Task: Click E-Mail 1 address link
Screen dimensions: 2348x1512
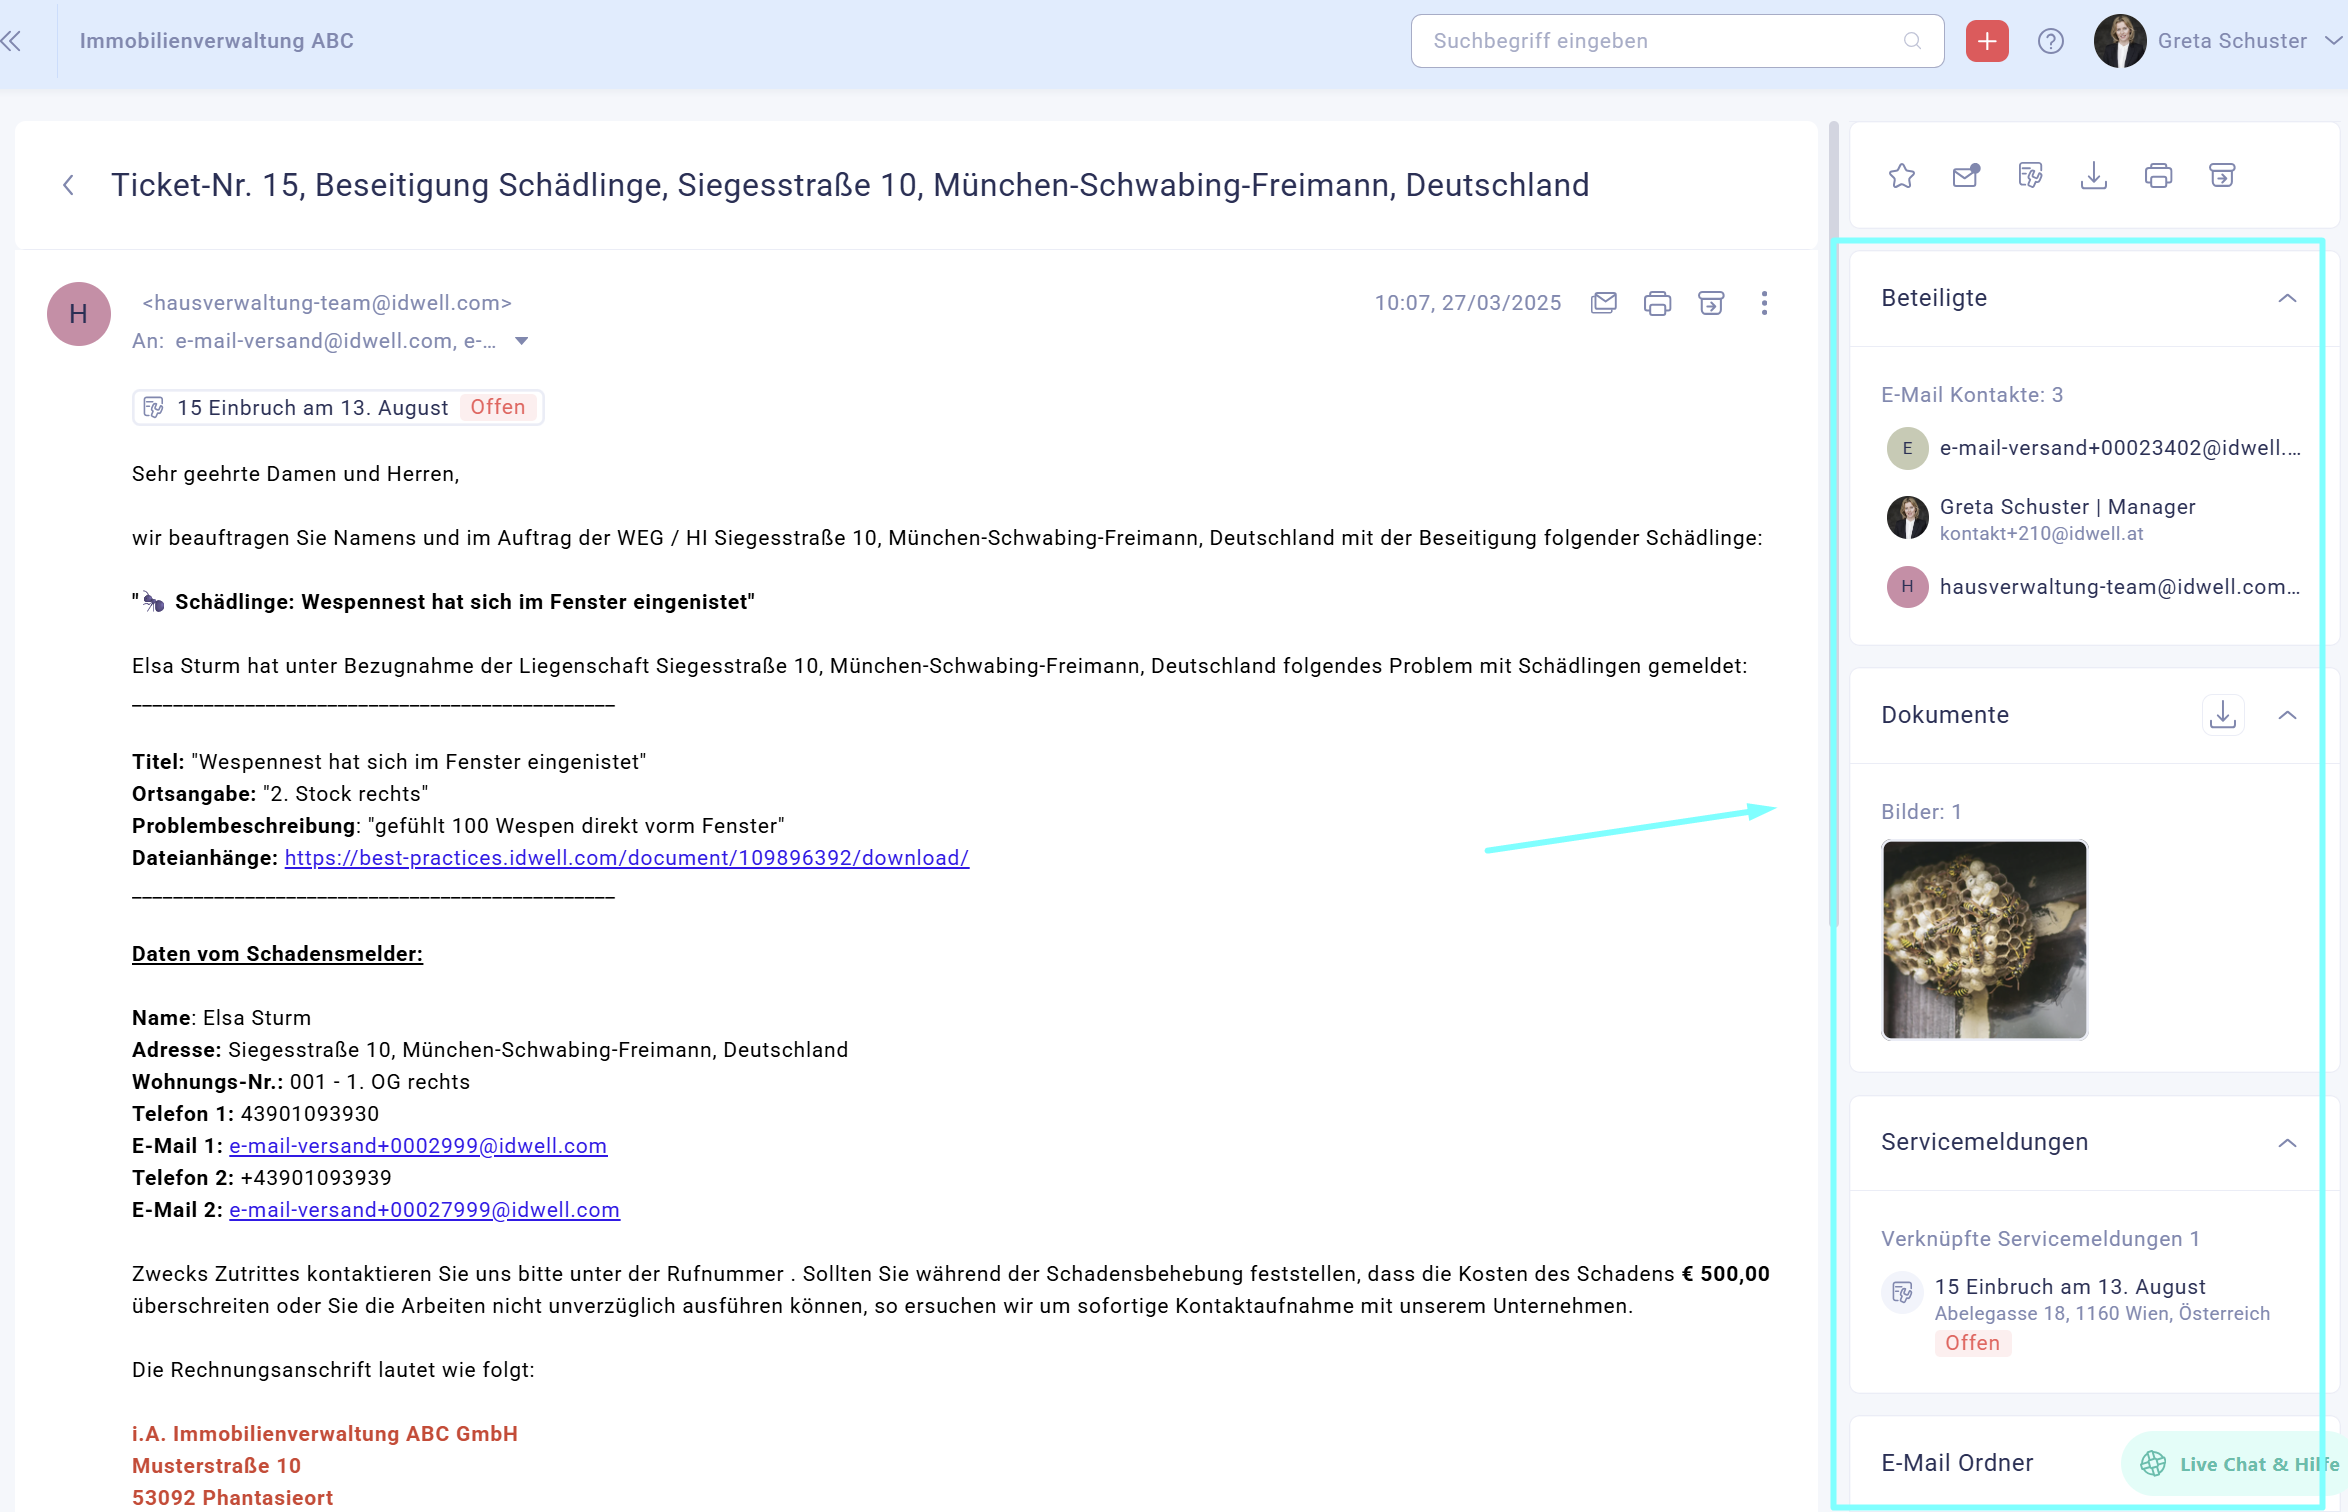Action: pyautogui.click(x=418, y=1146)
